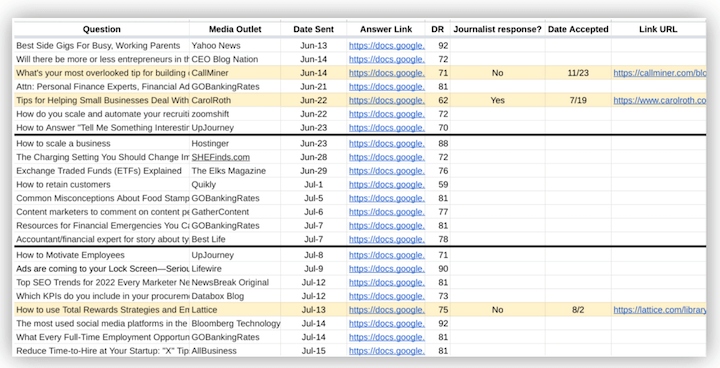Viewport: 720px width, 368px height.
Task: Select the 'Jul-13' date sent cell
Action: pos(314,310)
